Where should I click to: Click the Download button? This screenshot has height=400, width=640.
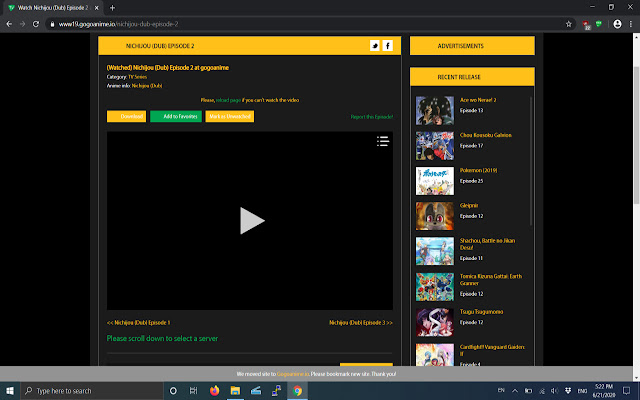[126, 117]
